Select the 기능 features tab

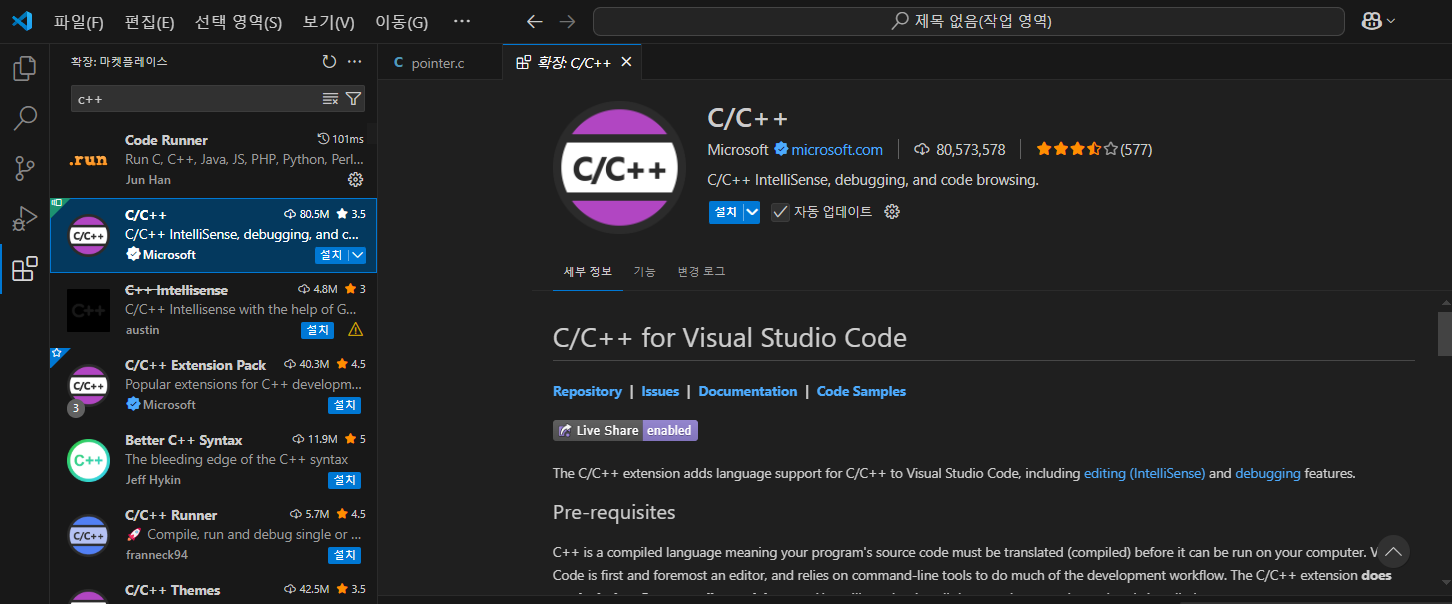coord(644,271)
